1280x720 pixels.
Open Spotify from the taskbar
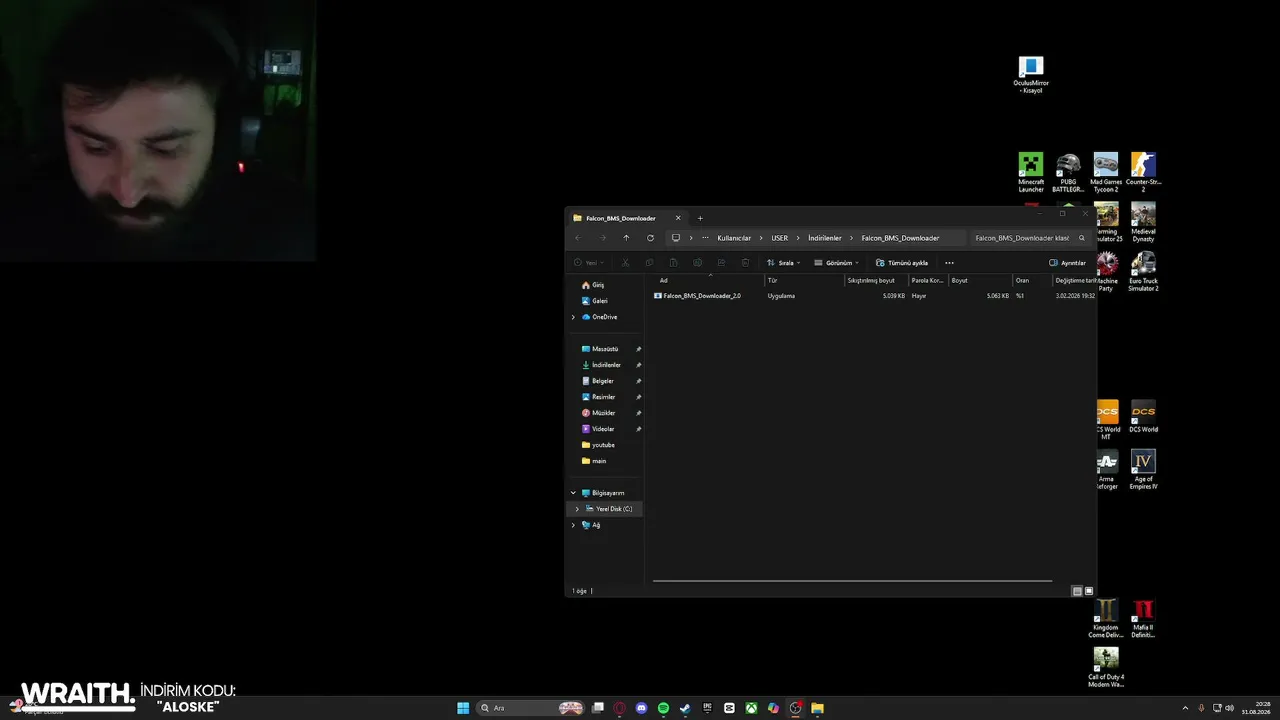coord(663,708)
